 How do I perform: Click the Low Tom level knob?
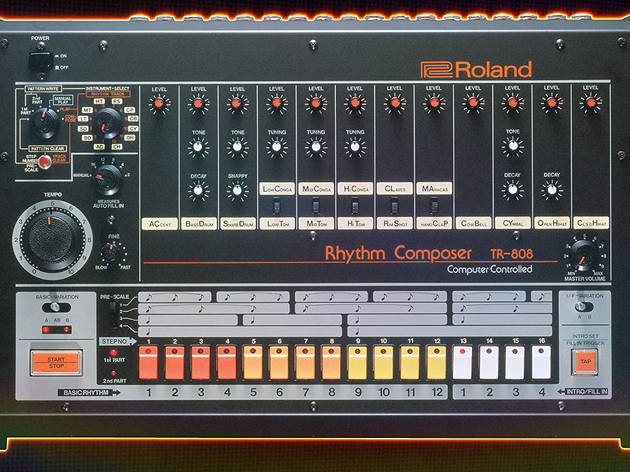(276, 103)
